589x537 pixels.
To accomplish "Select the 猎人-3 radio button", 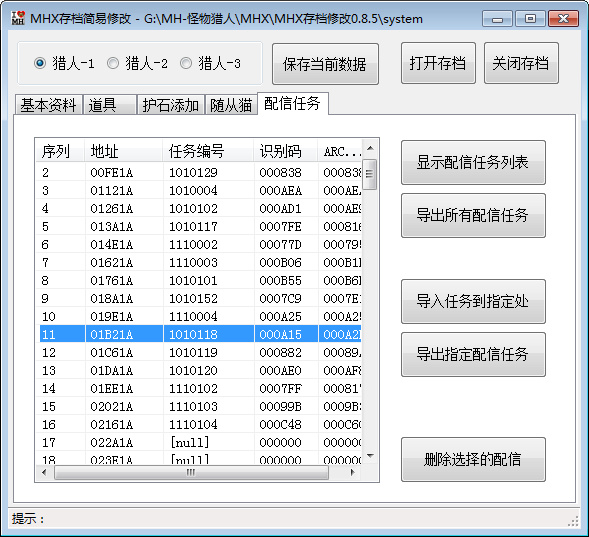I will coord(210,63).
